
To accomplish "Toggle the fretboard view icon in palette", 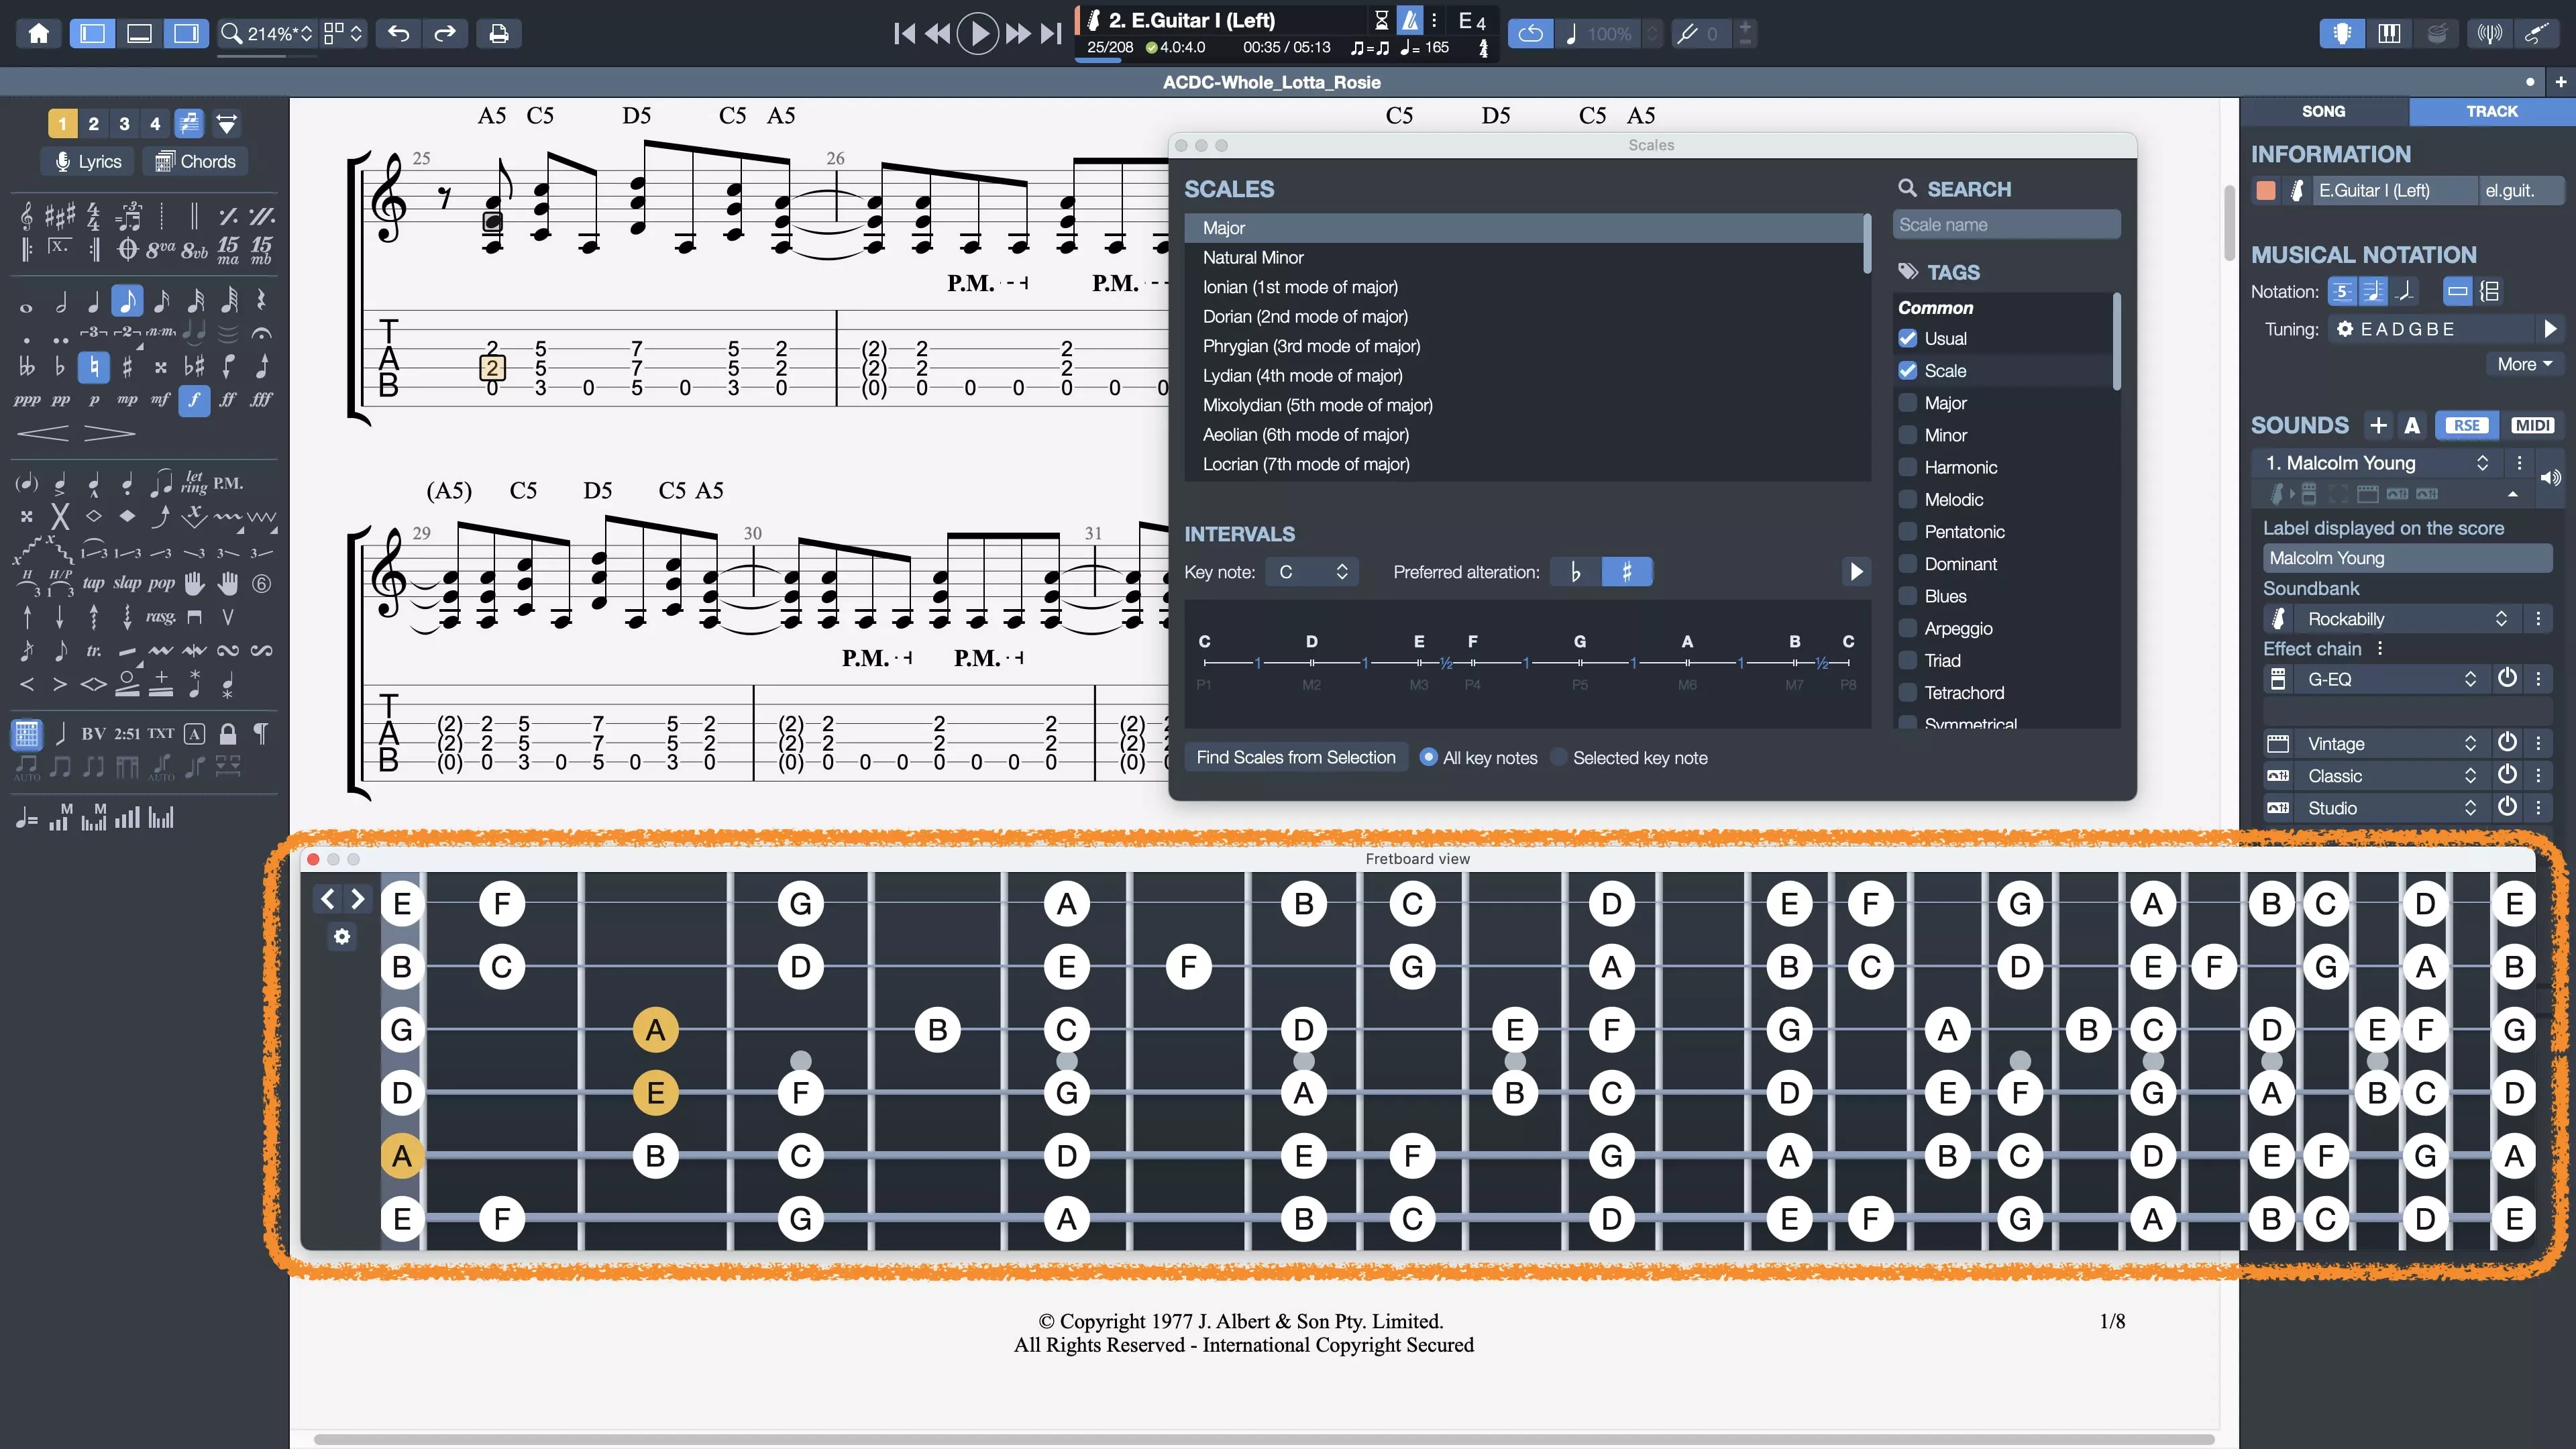I will coord(27,734).
